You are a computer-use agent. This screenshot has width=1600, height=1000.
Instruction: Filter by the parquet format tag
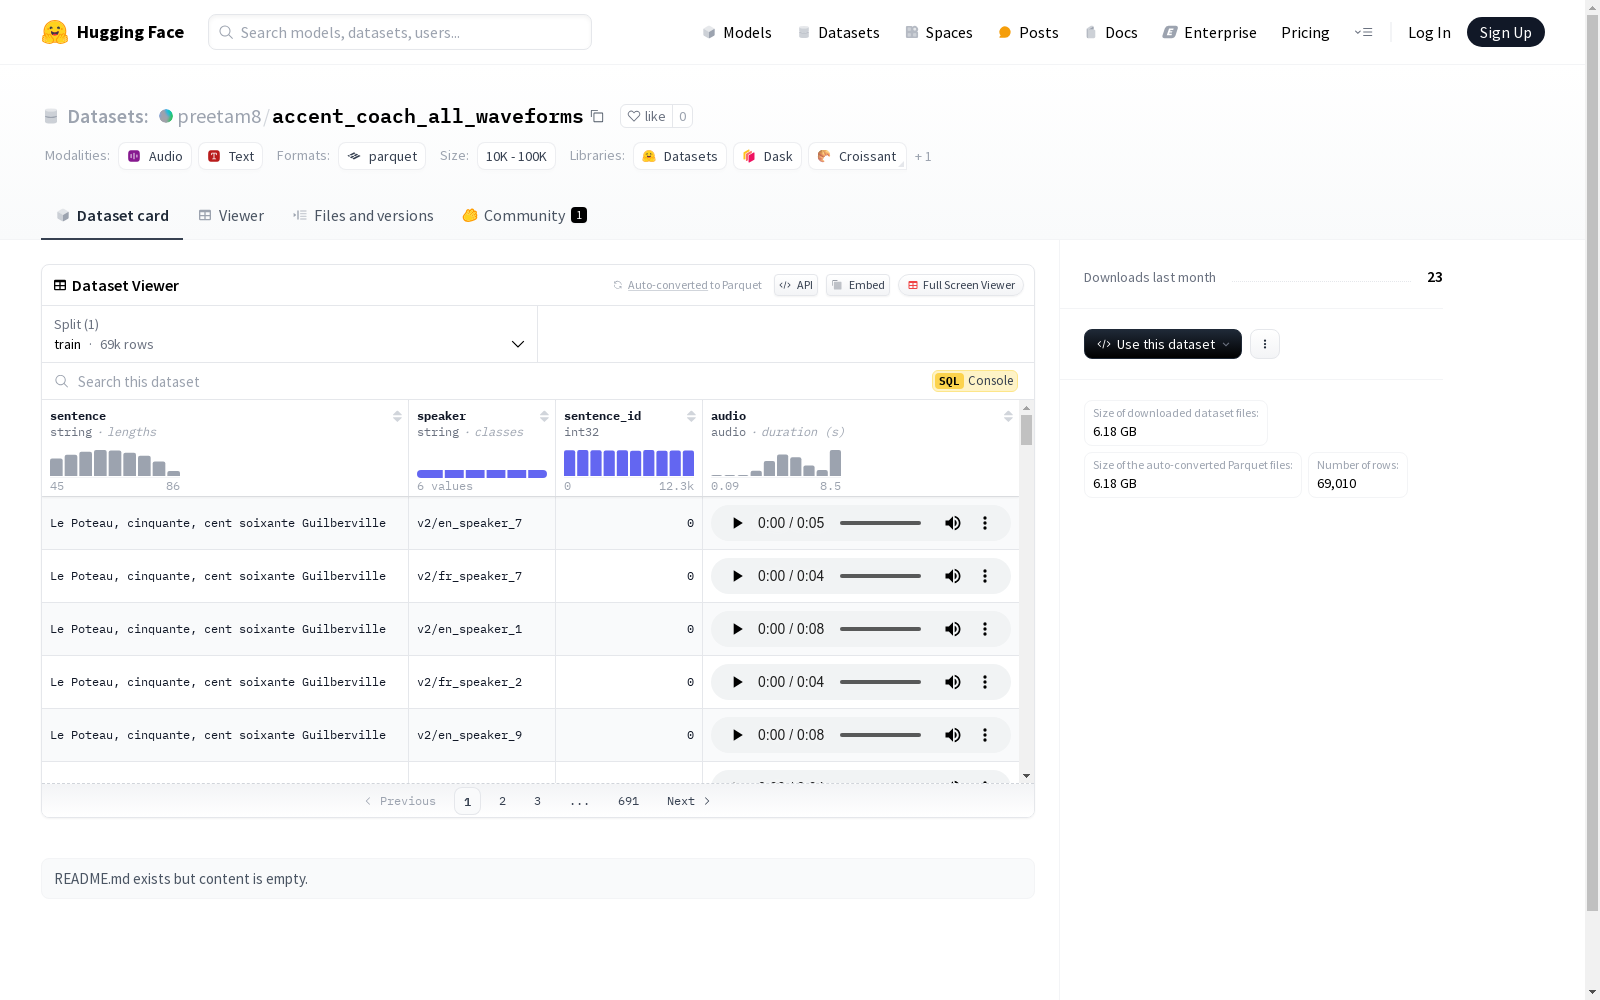tap(382, 156)
